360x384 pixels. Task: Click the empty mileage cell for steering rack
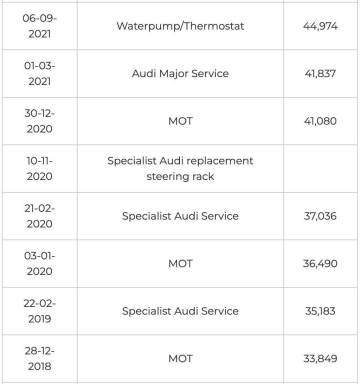pos(320,169)
